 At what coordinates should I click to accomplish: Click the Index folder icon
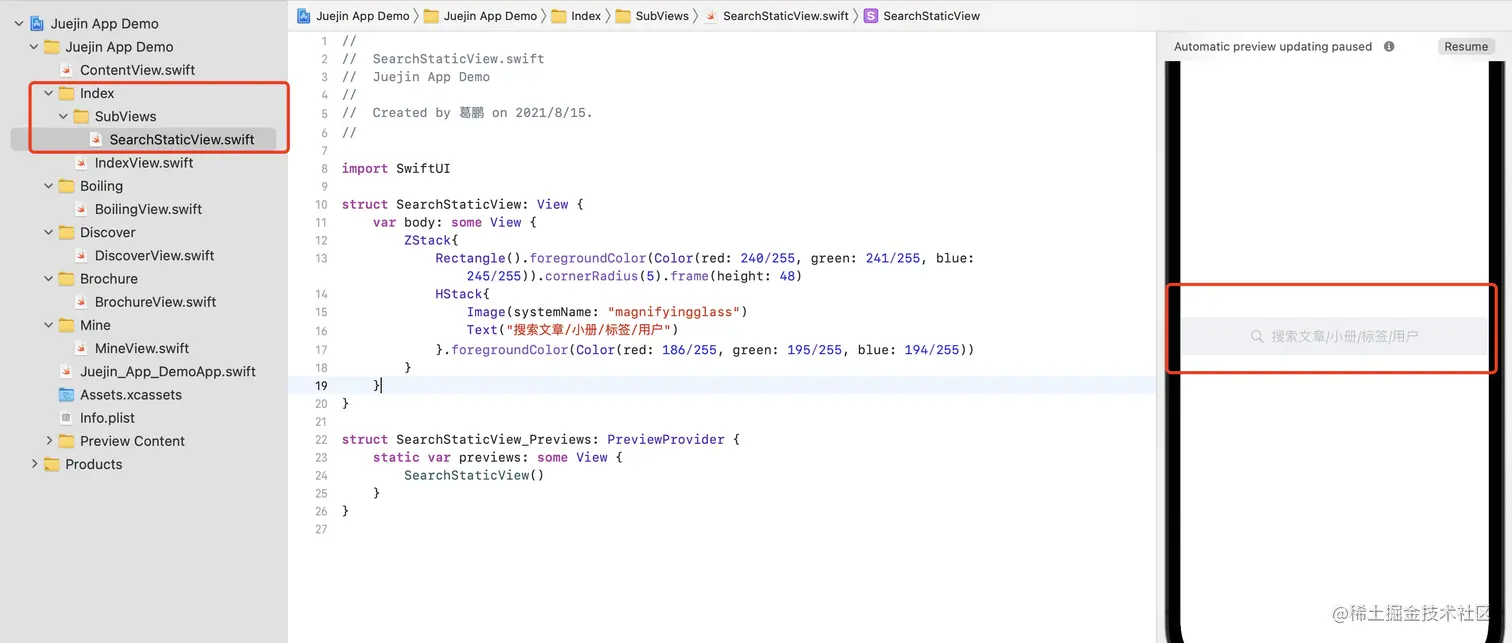[x=66, y=93]
